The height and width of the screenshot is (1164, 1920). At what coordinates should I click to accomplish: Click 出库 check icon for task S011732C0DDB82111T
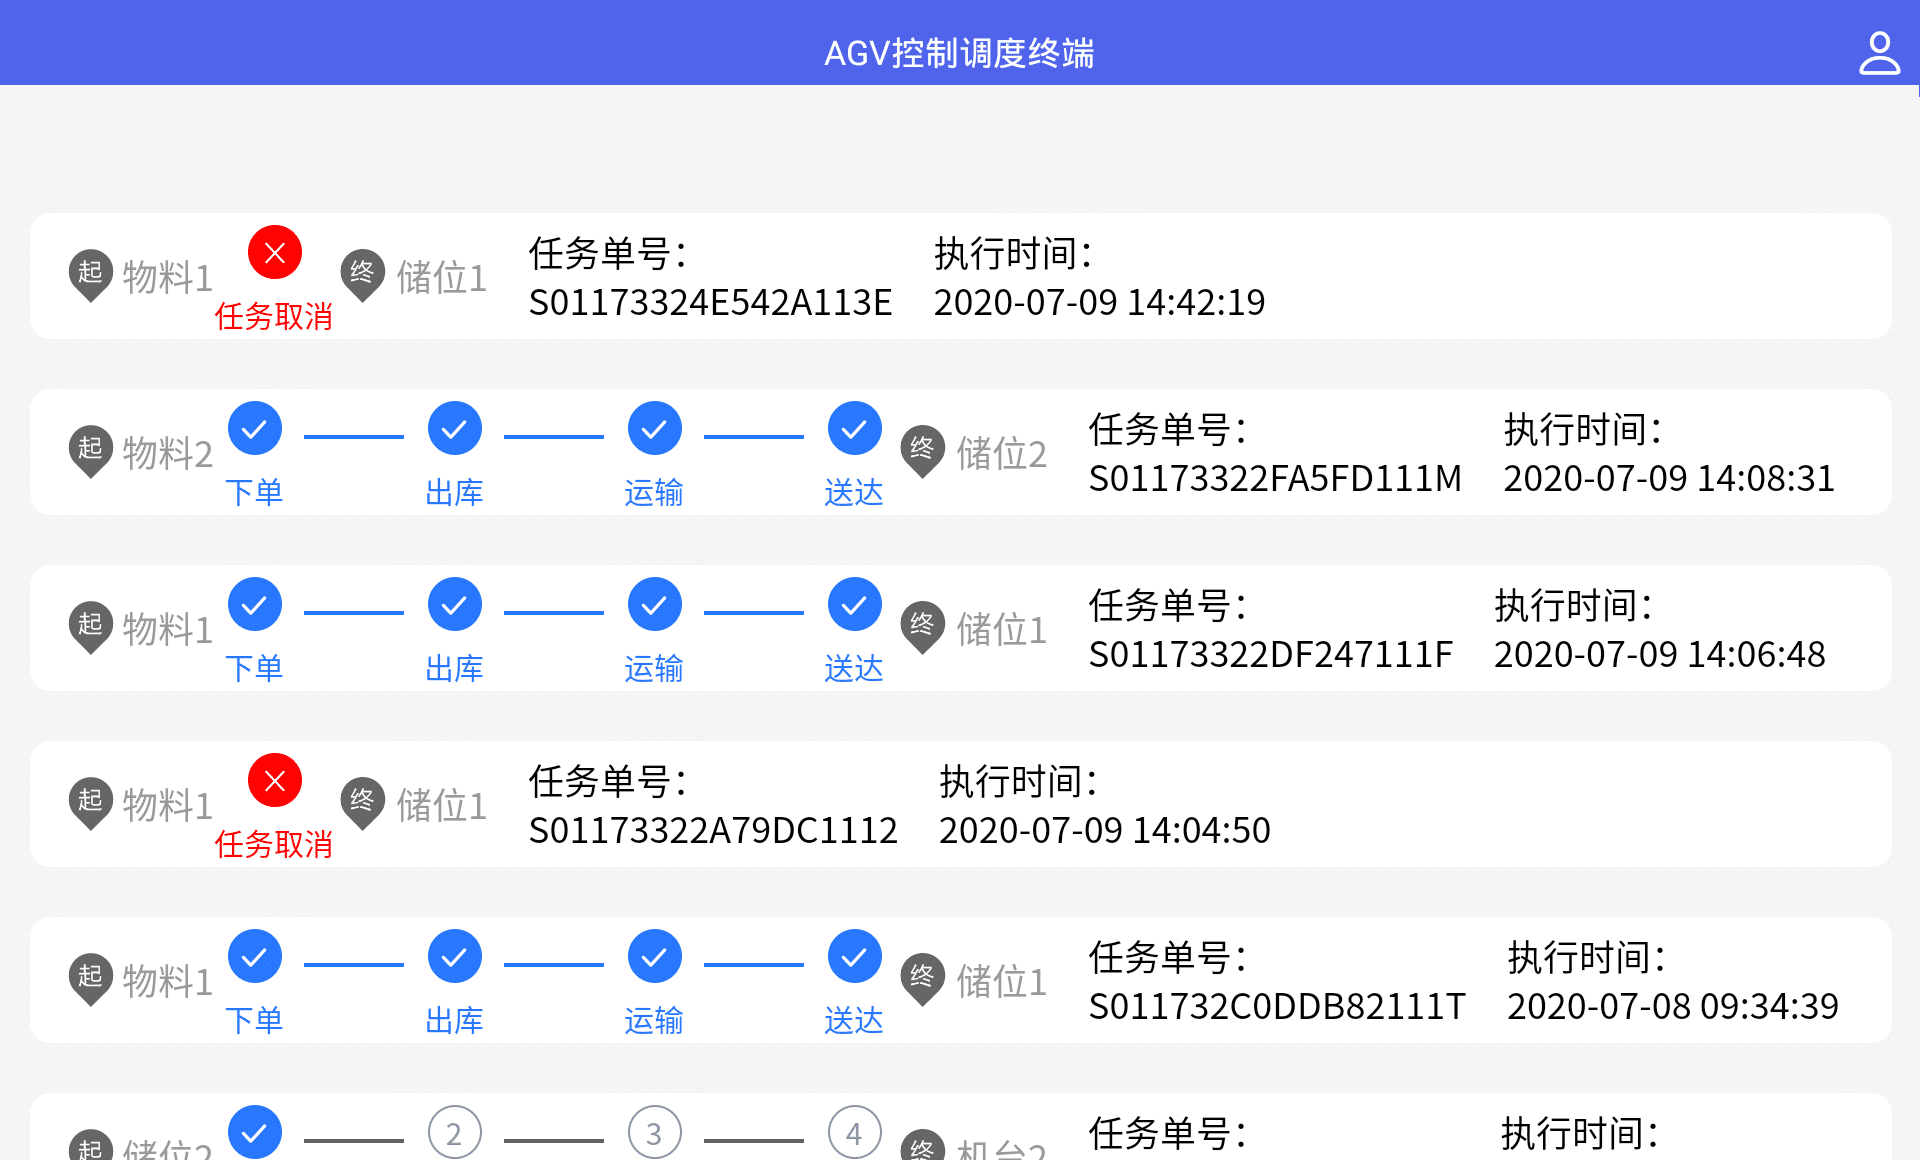455,957
